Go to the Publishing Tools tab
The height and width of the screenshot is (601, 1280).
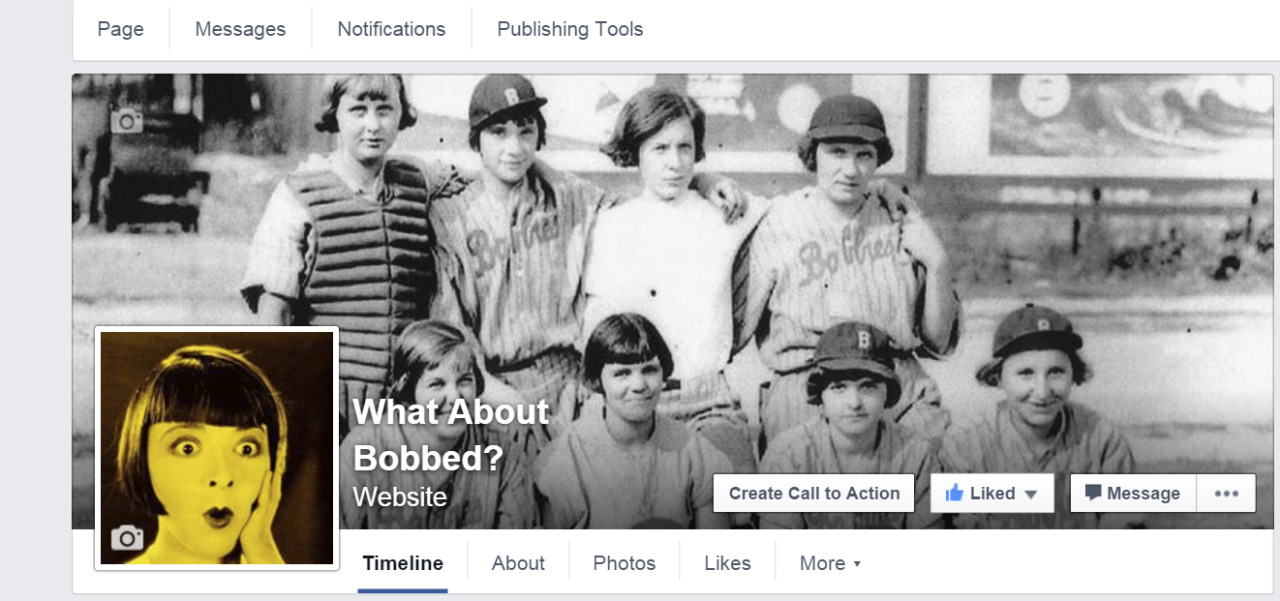coord(570,29)
